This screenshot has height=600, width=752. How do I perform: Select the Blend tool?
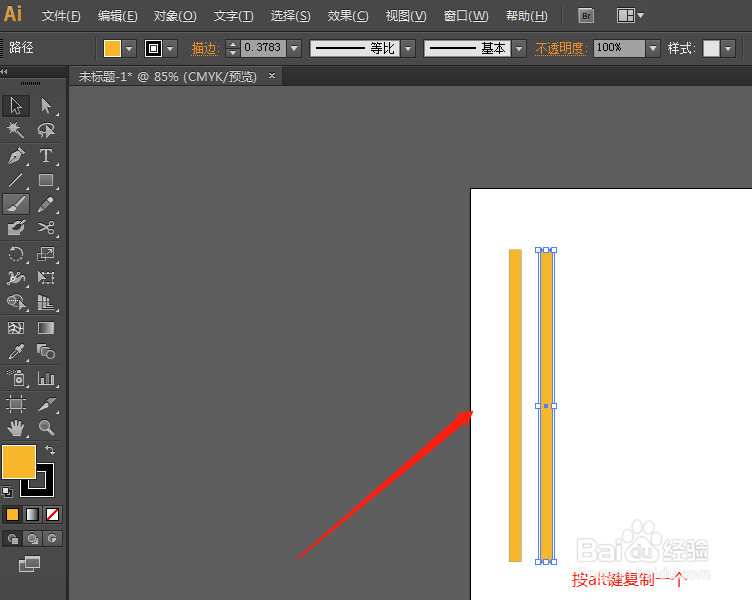[x=46, y=352]
